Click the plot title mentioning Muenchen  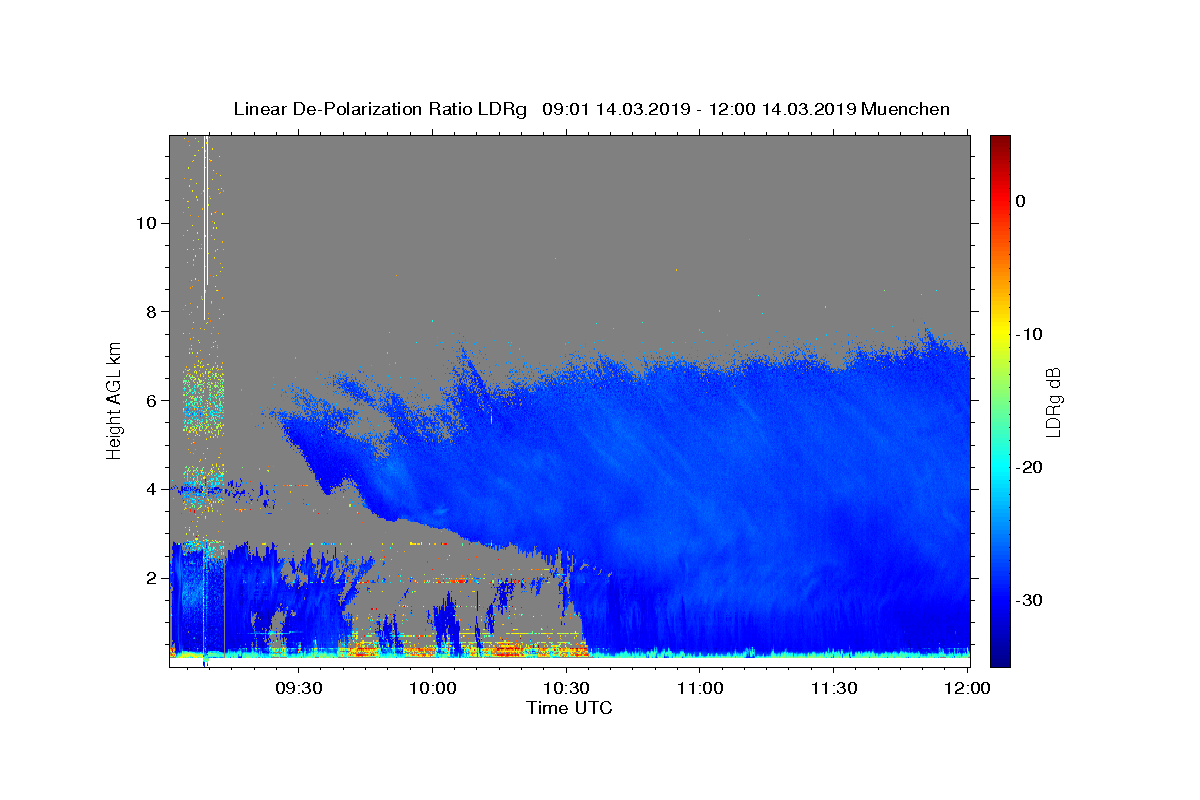[591, 109]
